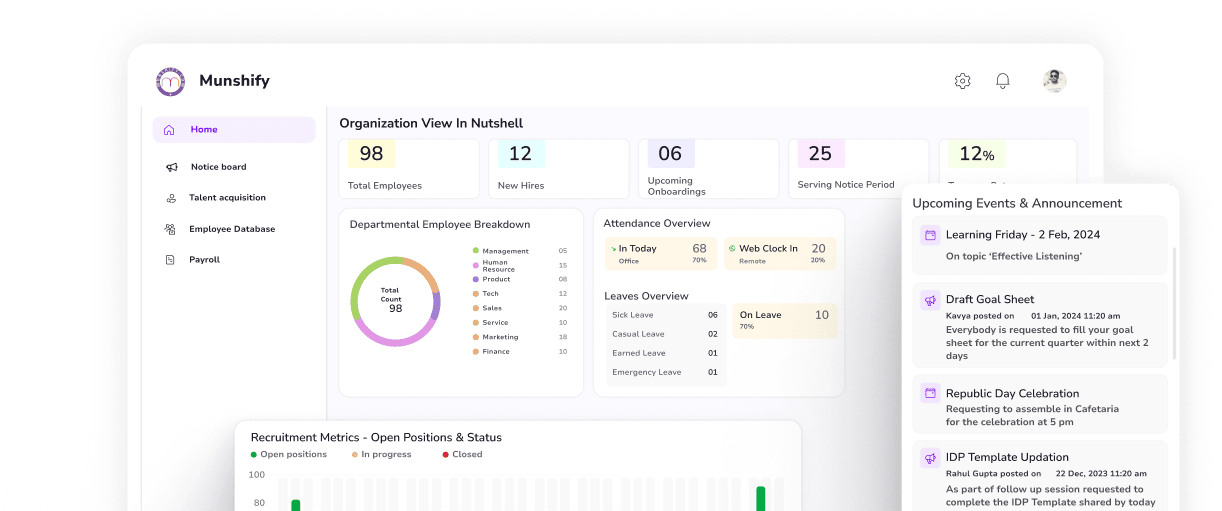The height and width of the screenshot is (511, 1222).
Task: Click the Organization View In Nutshell heading
Action: (x=431, y=123)
